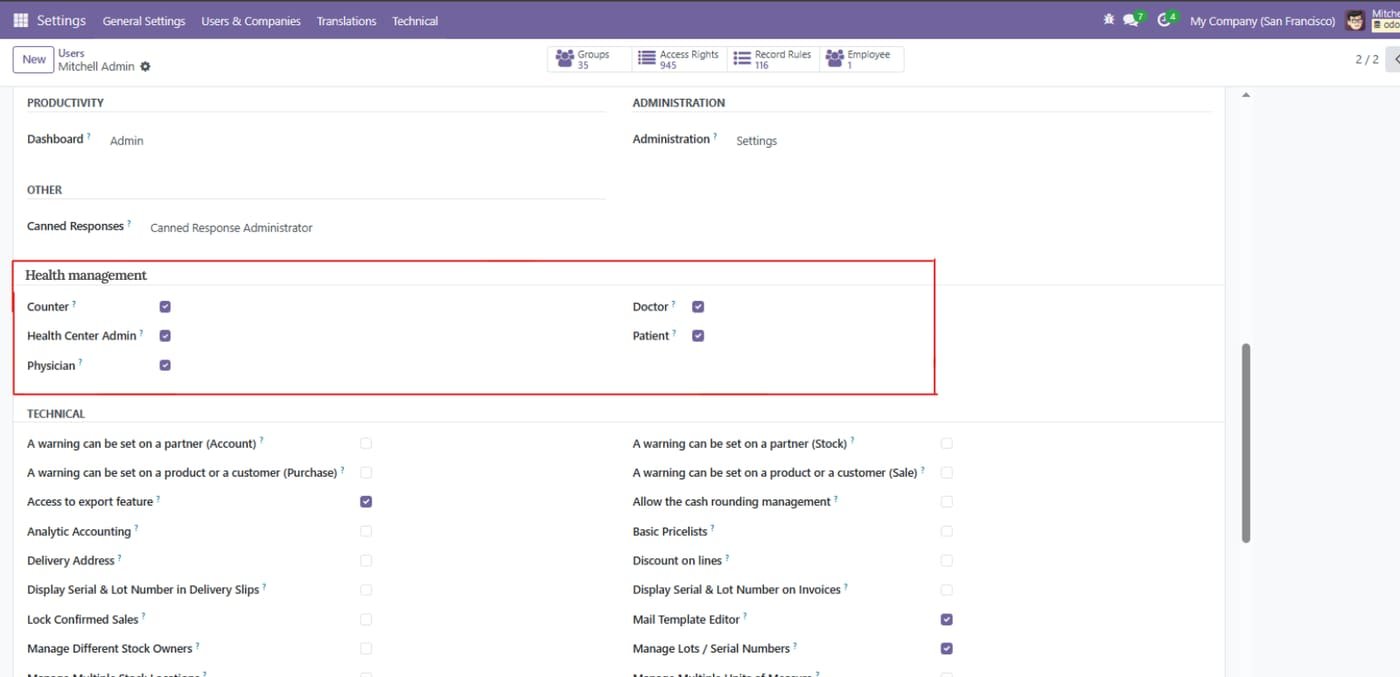Click the 'TECHNICAL' section heading
The image size is (1400, 677).
tap(56, 414)
